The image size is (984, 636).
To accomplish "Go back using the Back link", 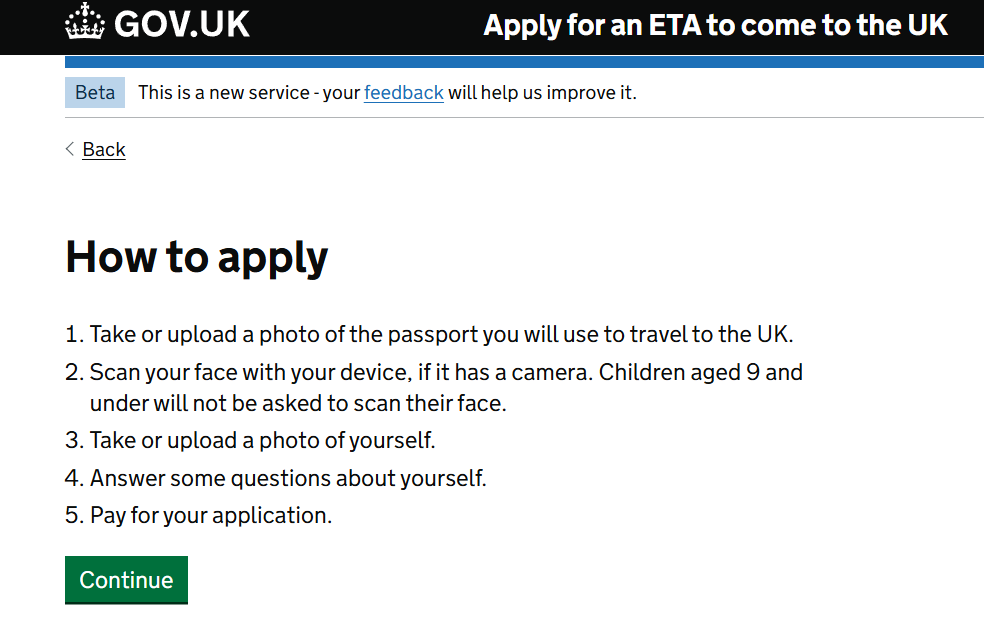I will click(x=104, y=150).
